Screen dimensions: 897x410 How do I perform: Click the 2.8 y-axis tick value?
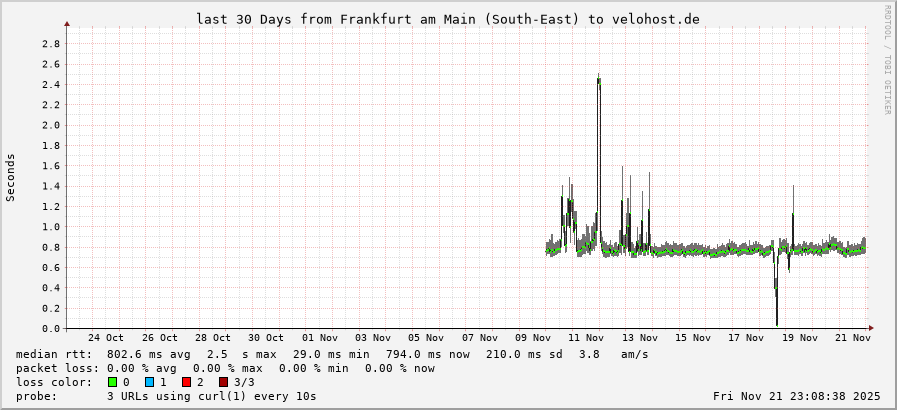coord(51,44)
